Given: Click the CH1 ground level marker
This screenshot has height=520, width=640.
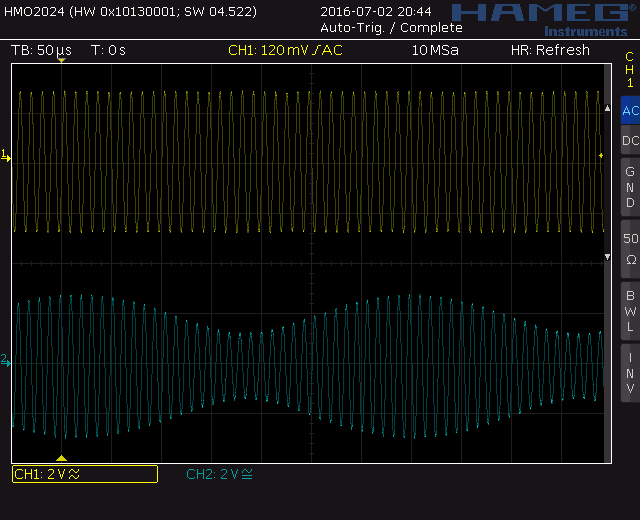Looking at the screenshot, I should [6, 156].
